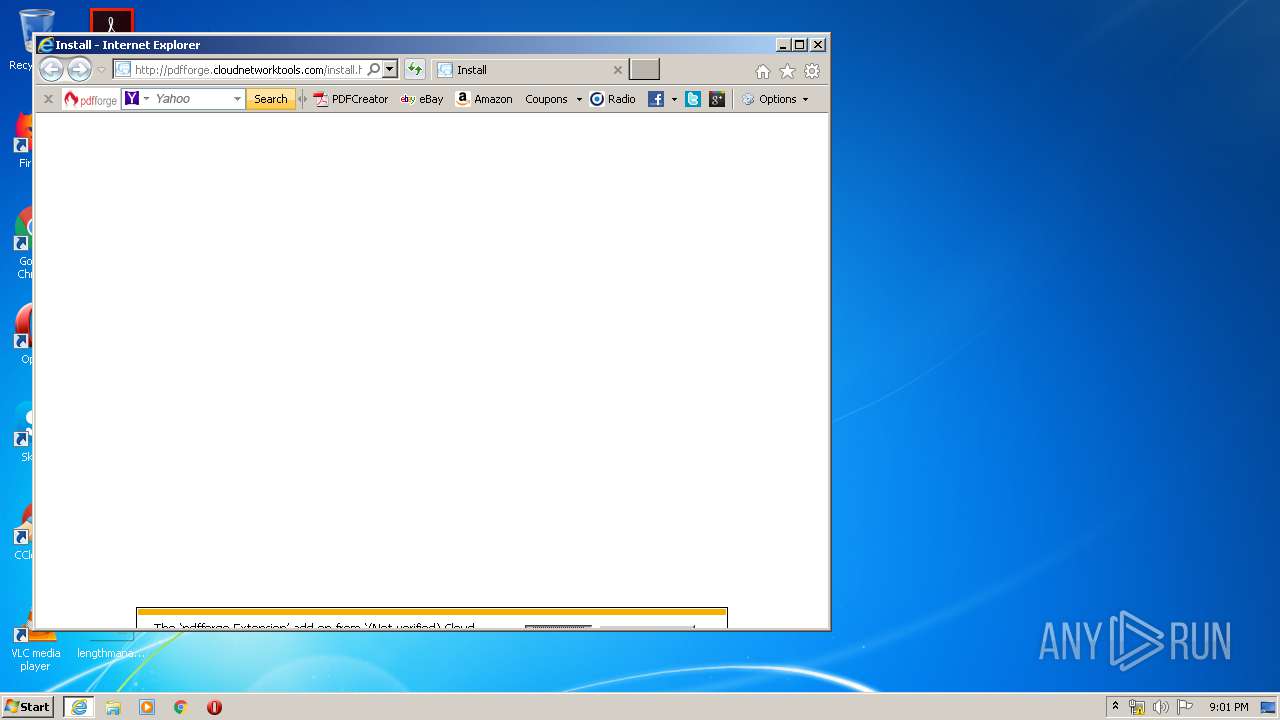Close the Install tab
Screen dimensions: 1280x720
[617, 70]
